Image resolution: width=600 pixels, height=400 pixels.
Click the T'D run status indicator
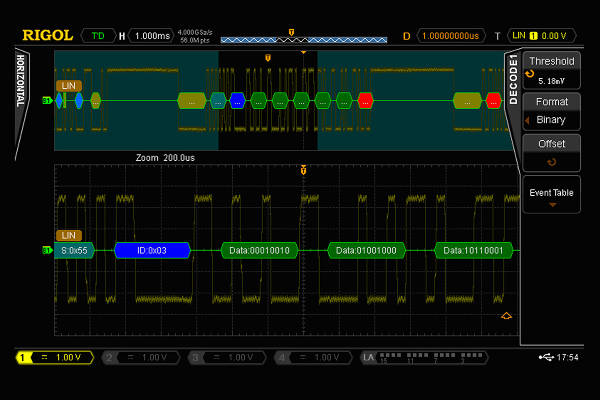tap(98, 36)
